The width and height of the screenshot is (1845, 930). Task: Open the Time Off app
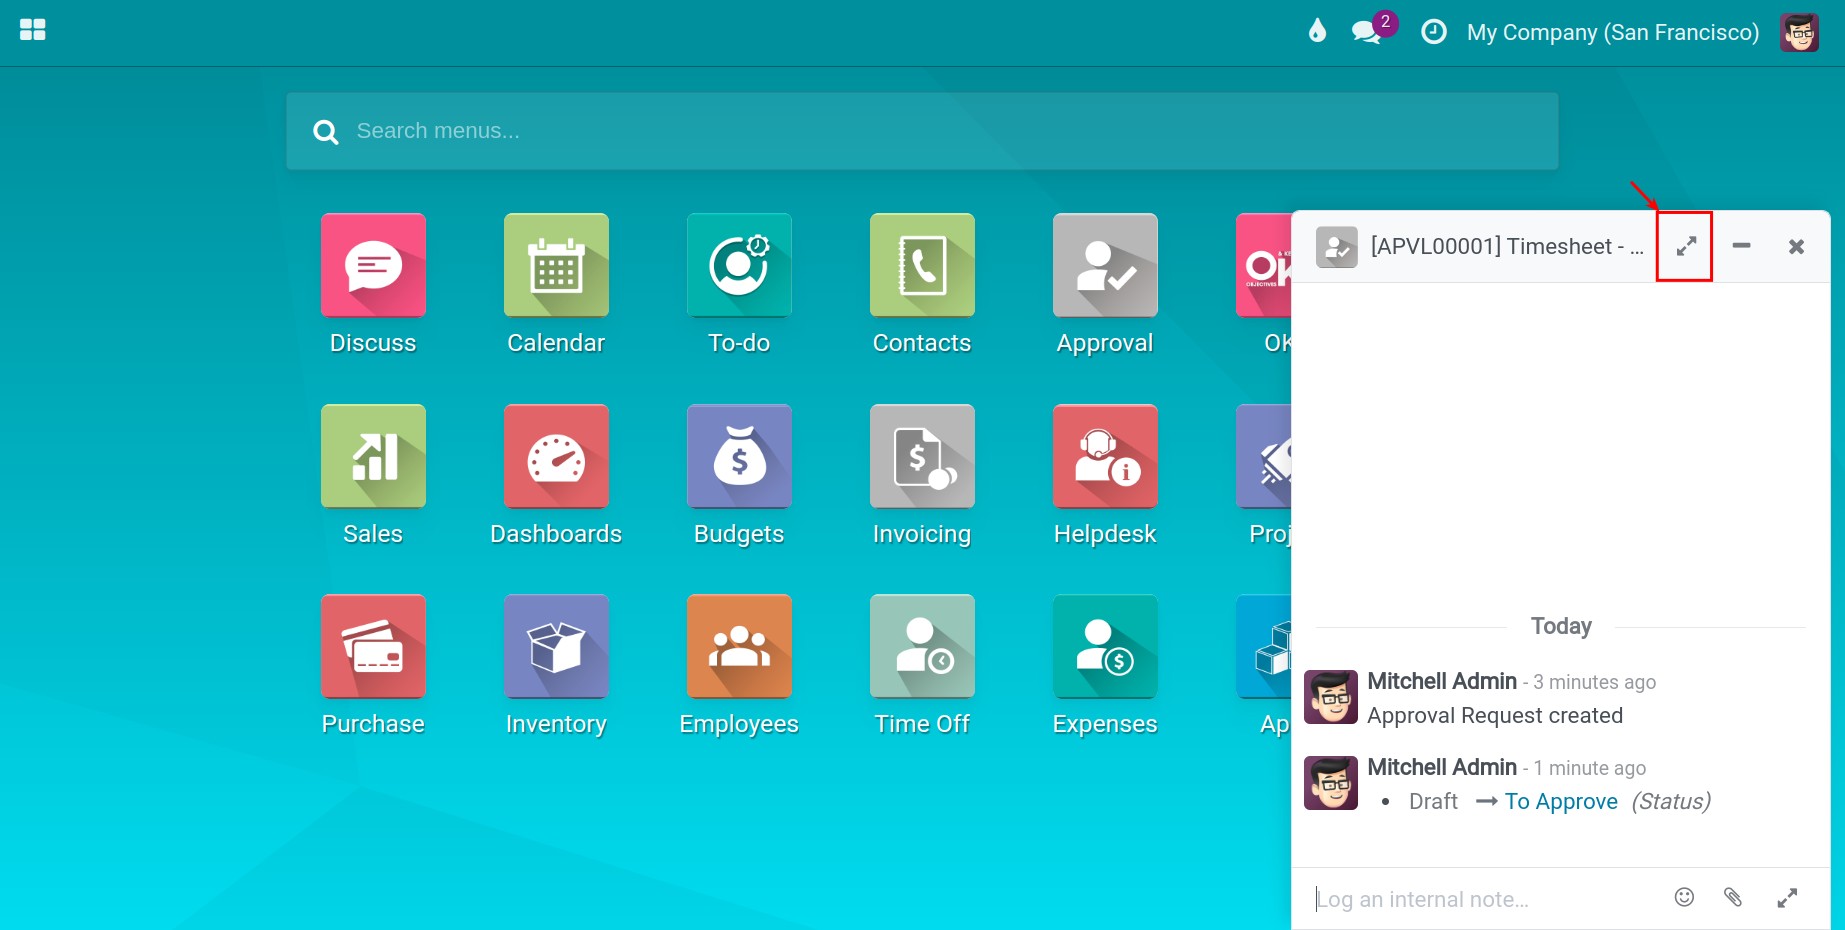click(x=922, y=646)
